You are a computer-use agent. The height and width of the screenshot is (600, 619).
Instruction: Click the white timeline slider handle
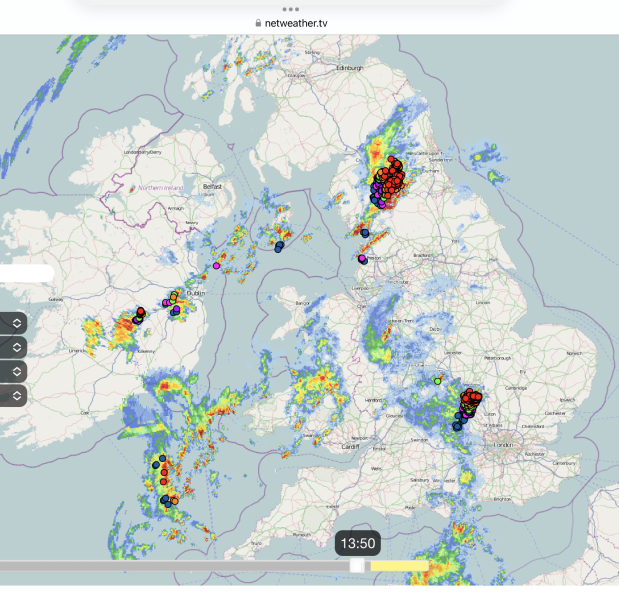click(357, 566)
